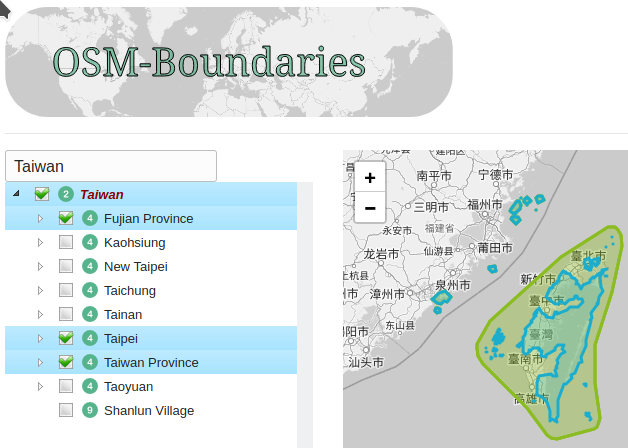
Task: Check the New Taipei checkbox
Action: pos(66,266)
